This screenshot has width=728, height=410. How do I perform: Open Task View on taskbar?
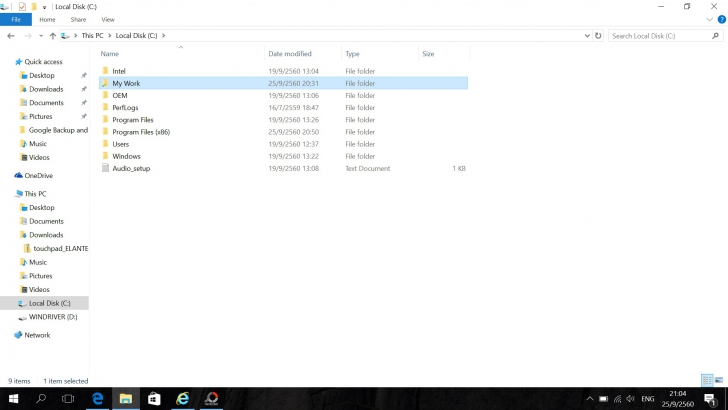point(68,398)
